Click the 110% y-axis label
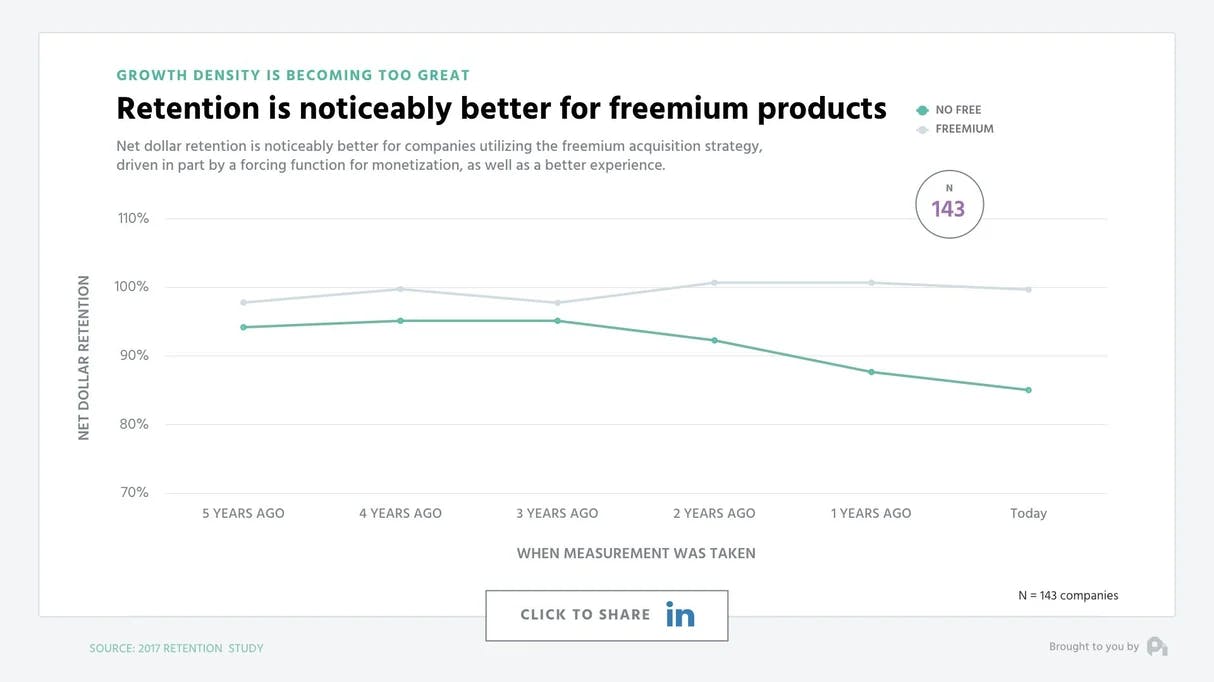Viewport: 1214px width, 682px height. click(133, 218)
